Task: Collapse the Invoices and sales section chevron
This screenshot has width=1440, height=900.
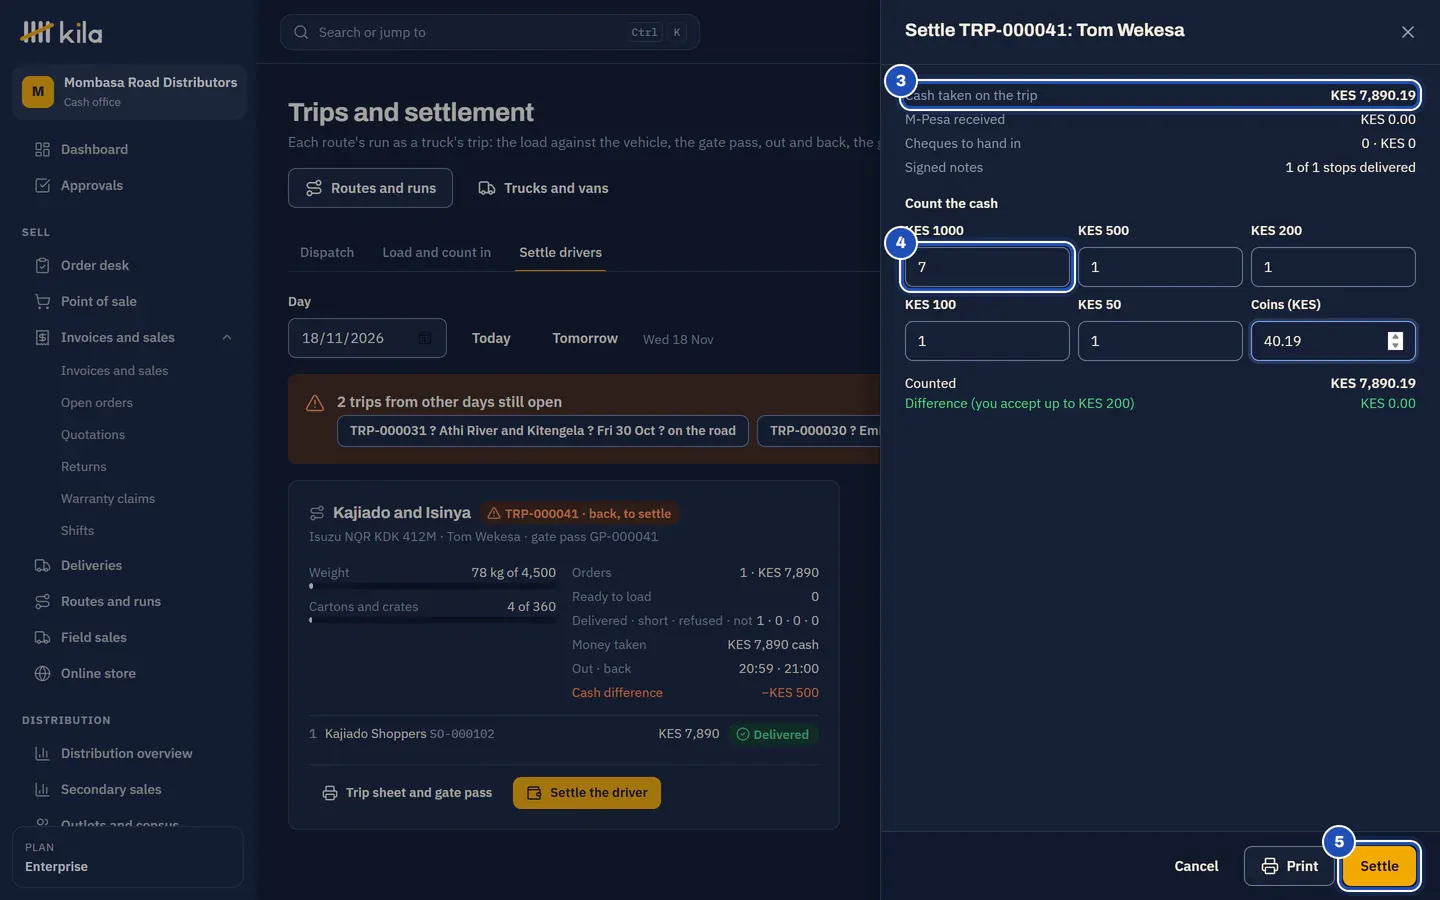Action: point(227,337)
